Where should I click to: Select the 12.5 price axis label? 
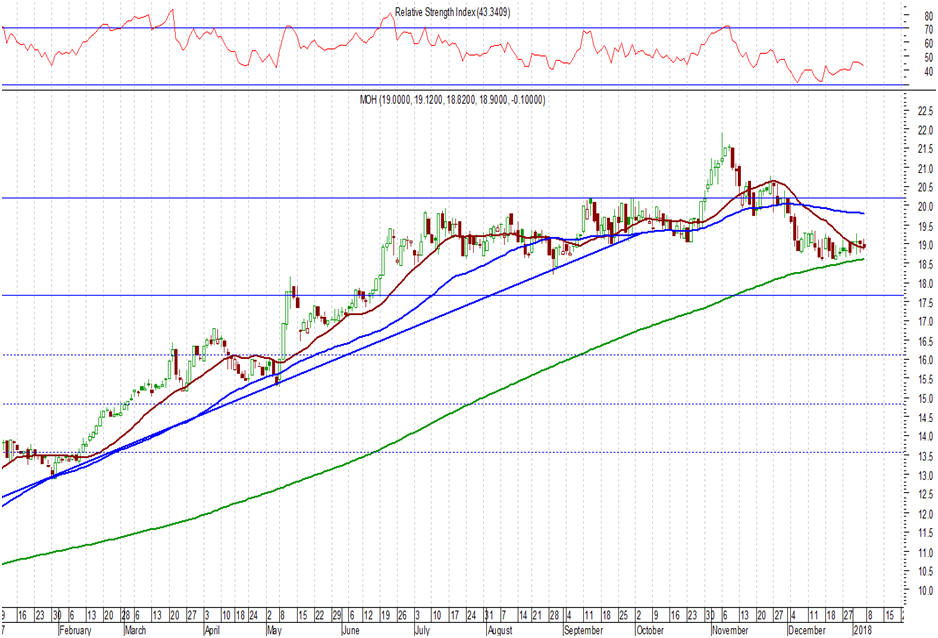pos(925,495)
